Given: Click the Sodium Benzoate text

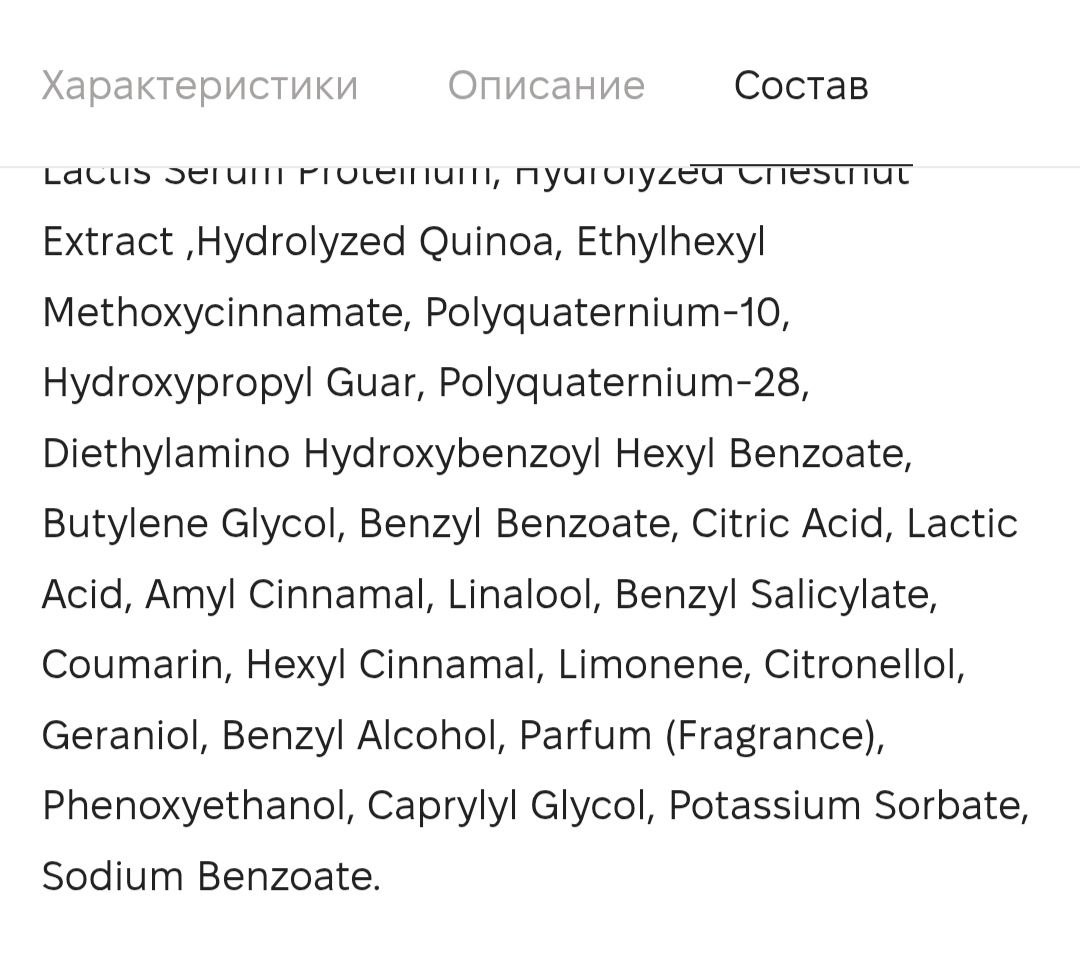Looking at the screenshot, I should [x=207, y=877].
